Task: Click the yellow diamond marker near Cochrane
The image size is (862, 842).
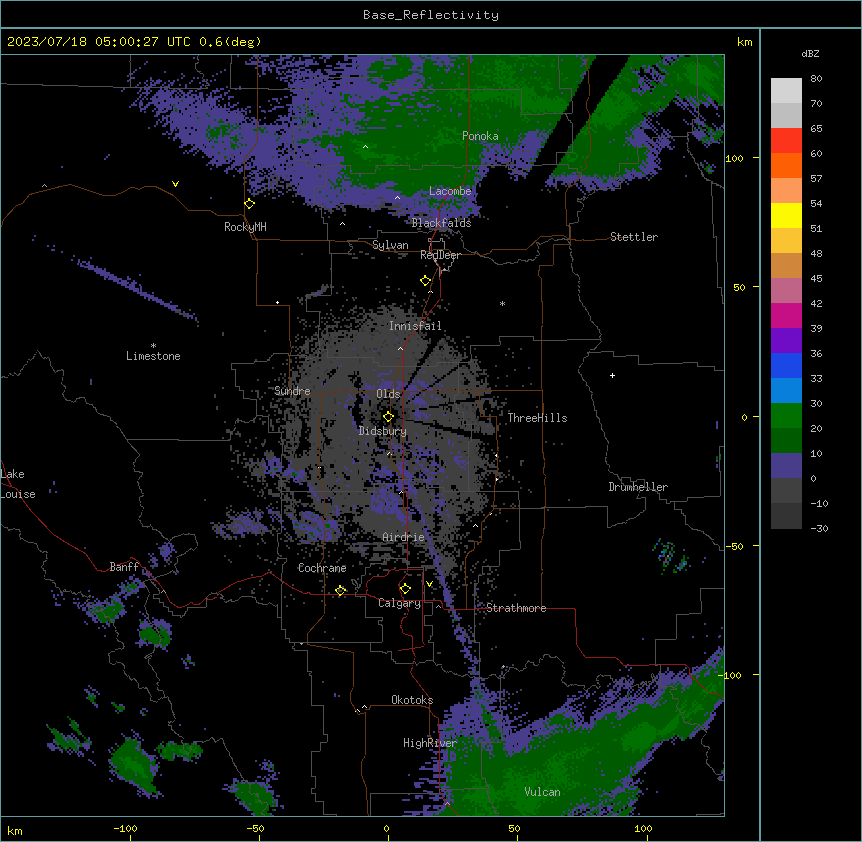Action: pos(340,590)
